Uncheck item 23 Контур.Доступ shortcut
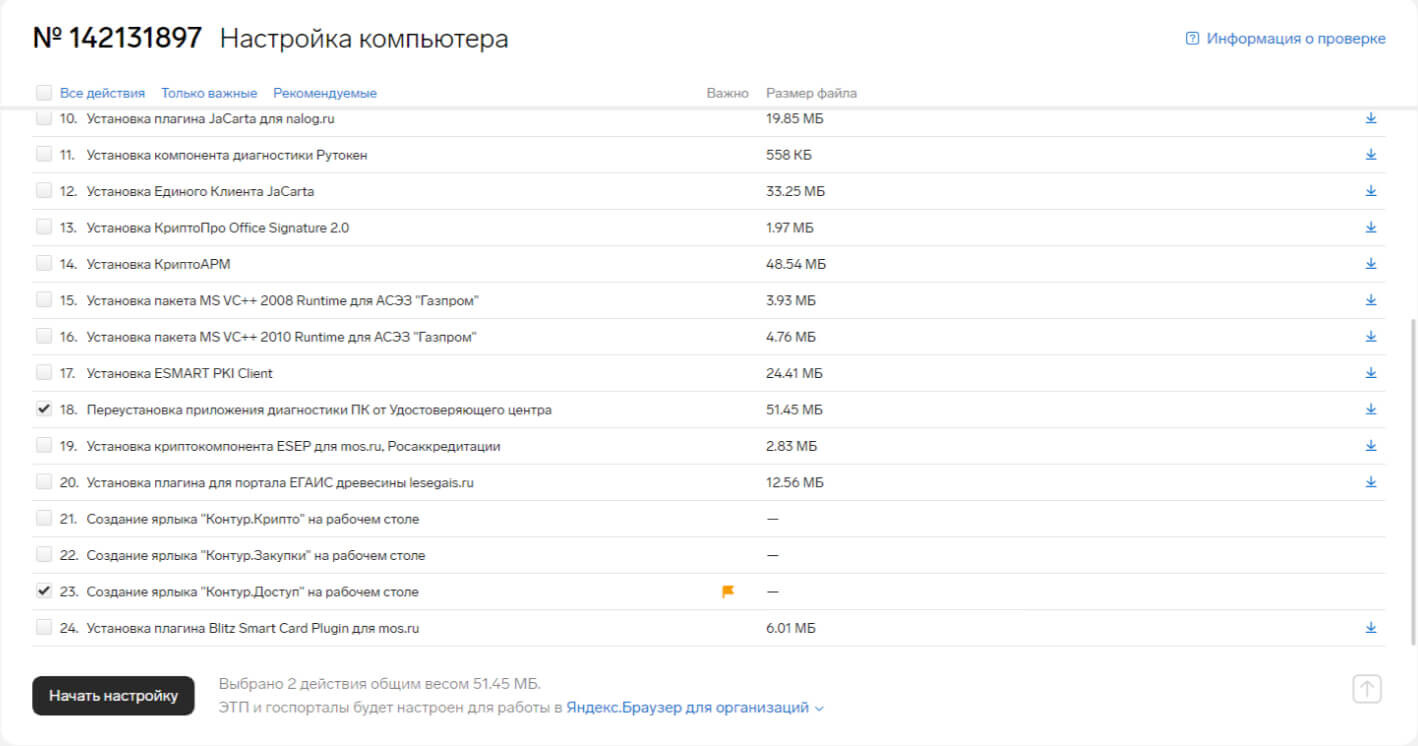 (44, 591)
